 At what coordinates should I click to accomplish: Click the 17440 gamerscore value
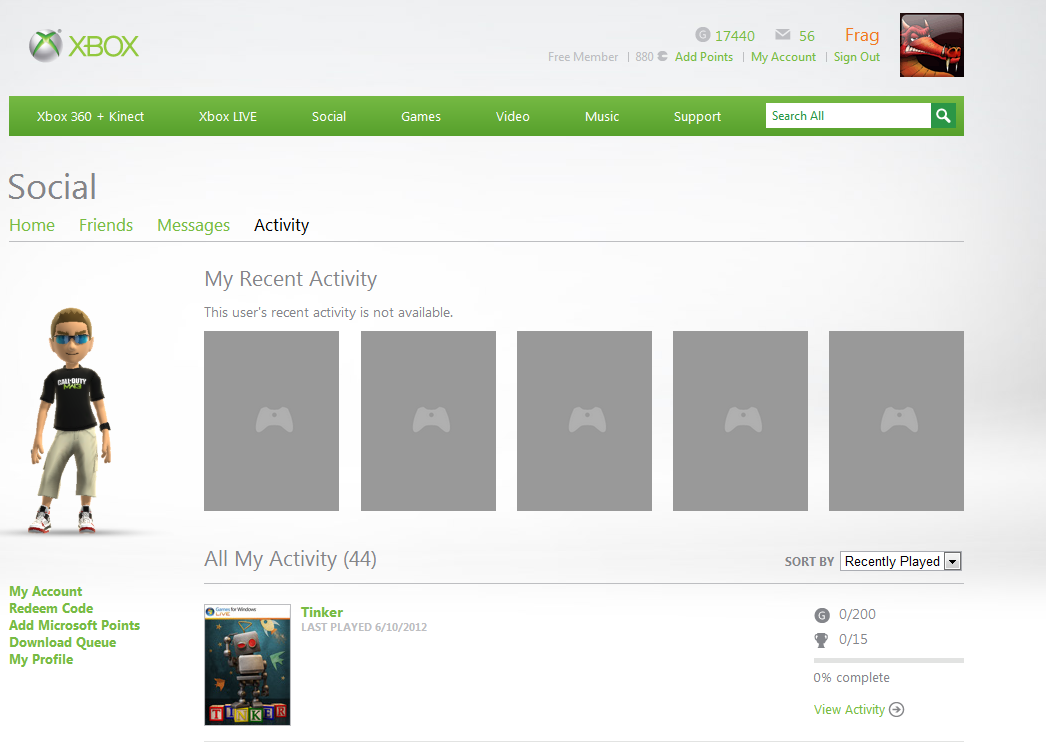tap(734, 36)
